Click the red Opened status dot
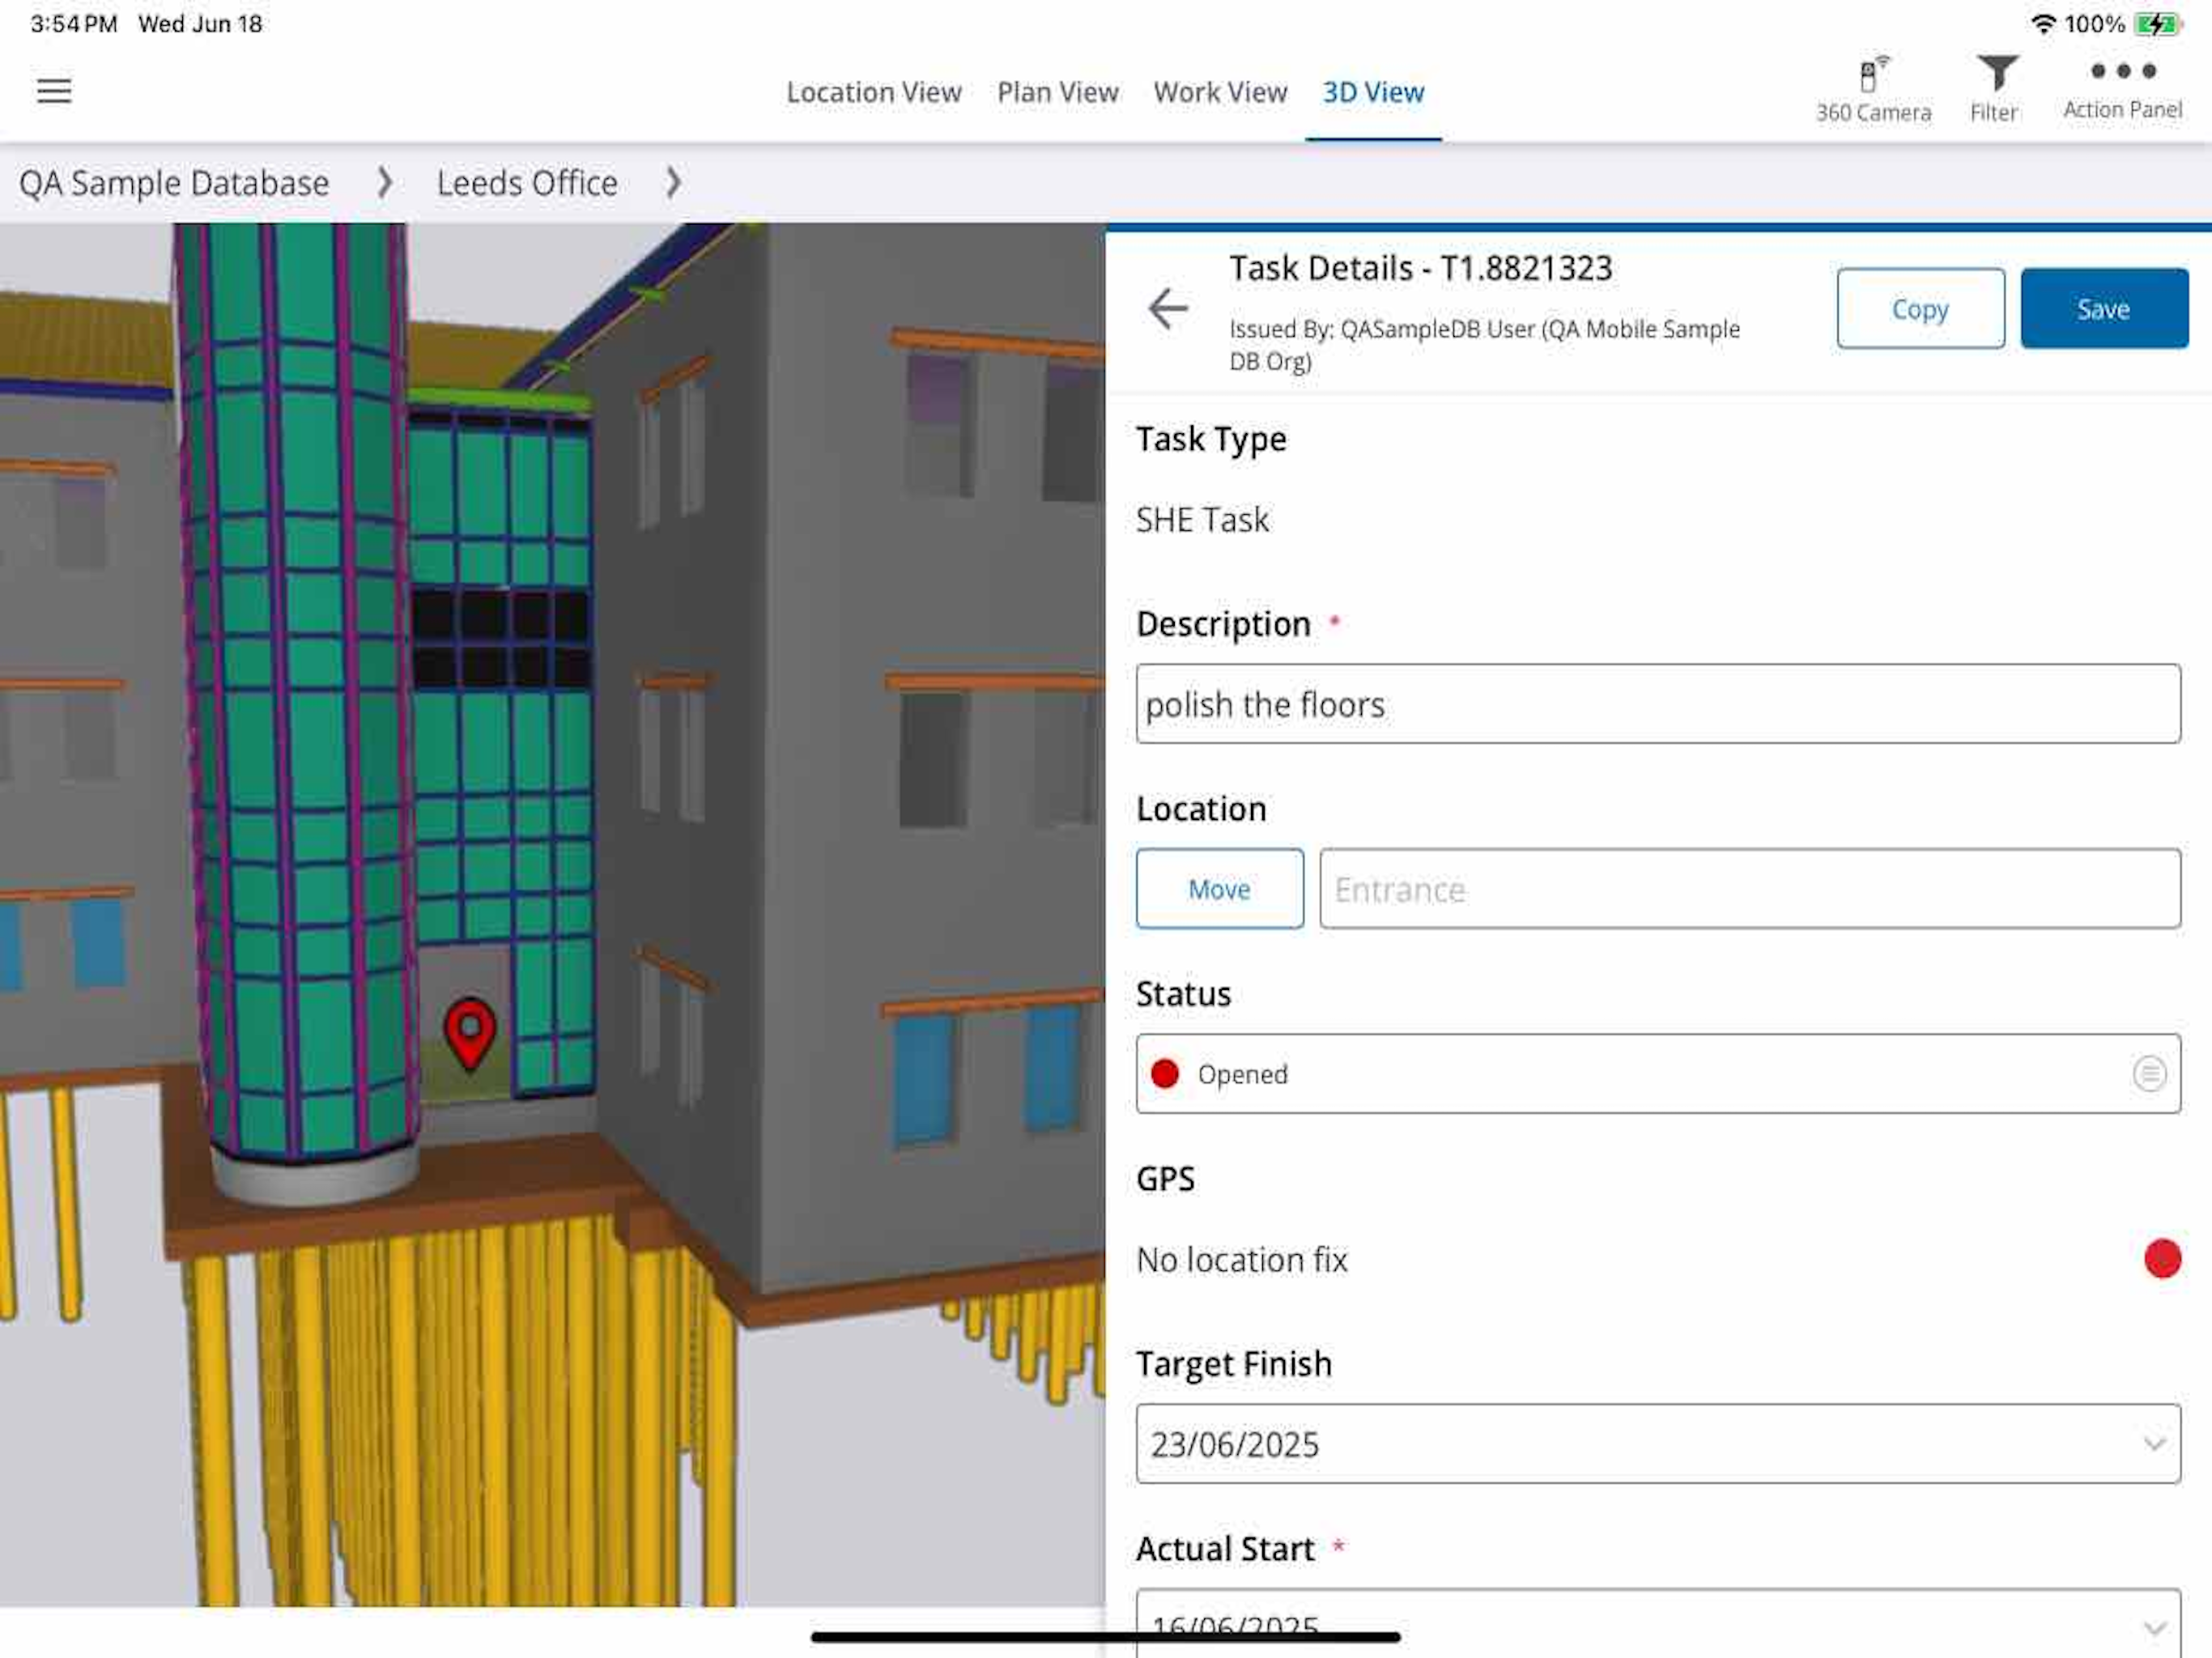Image resolution: width=2212 pixels, height=1658 pixels. [1165, 1074]
